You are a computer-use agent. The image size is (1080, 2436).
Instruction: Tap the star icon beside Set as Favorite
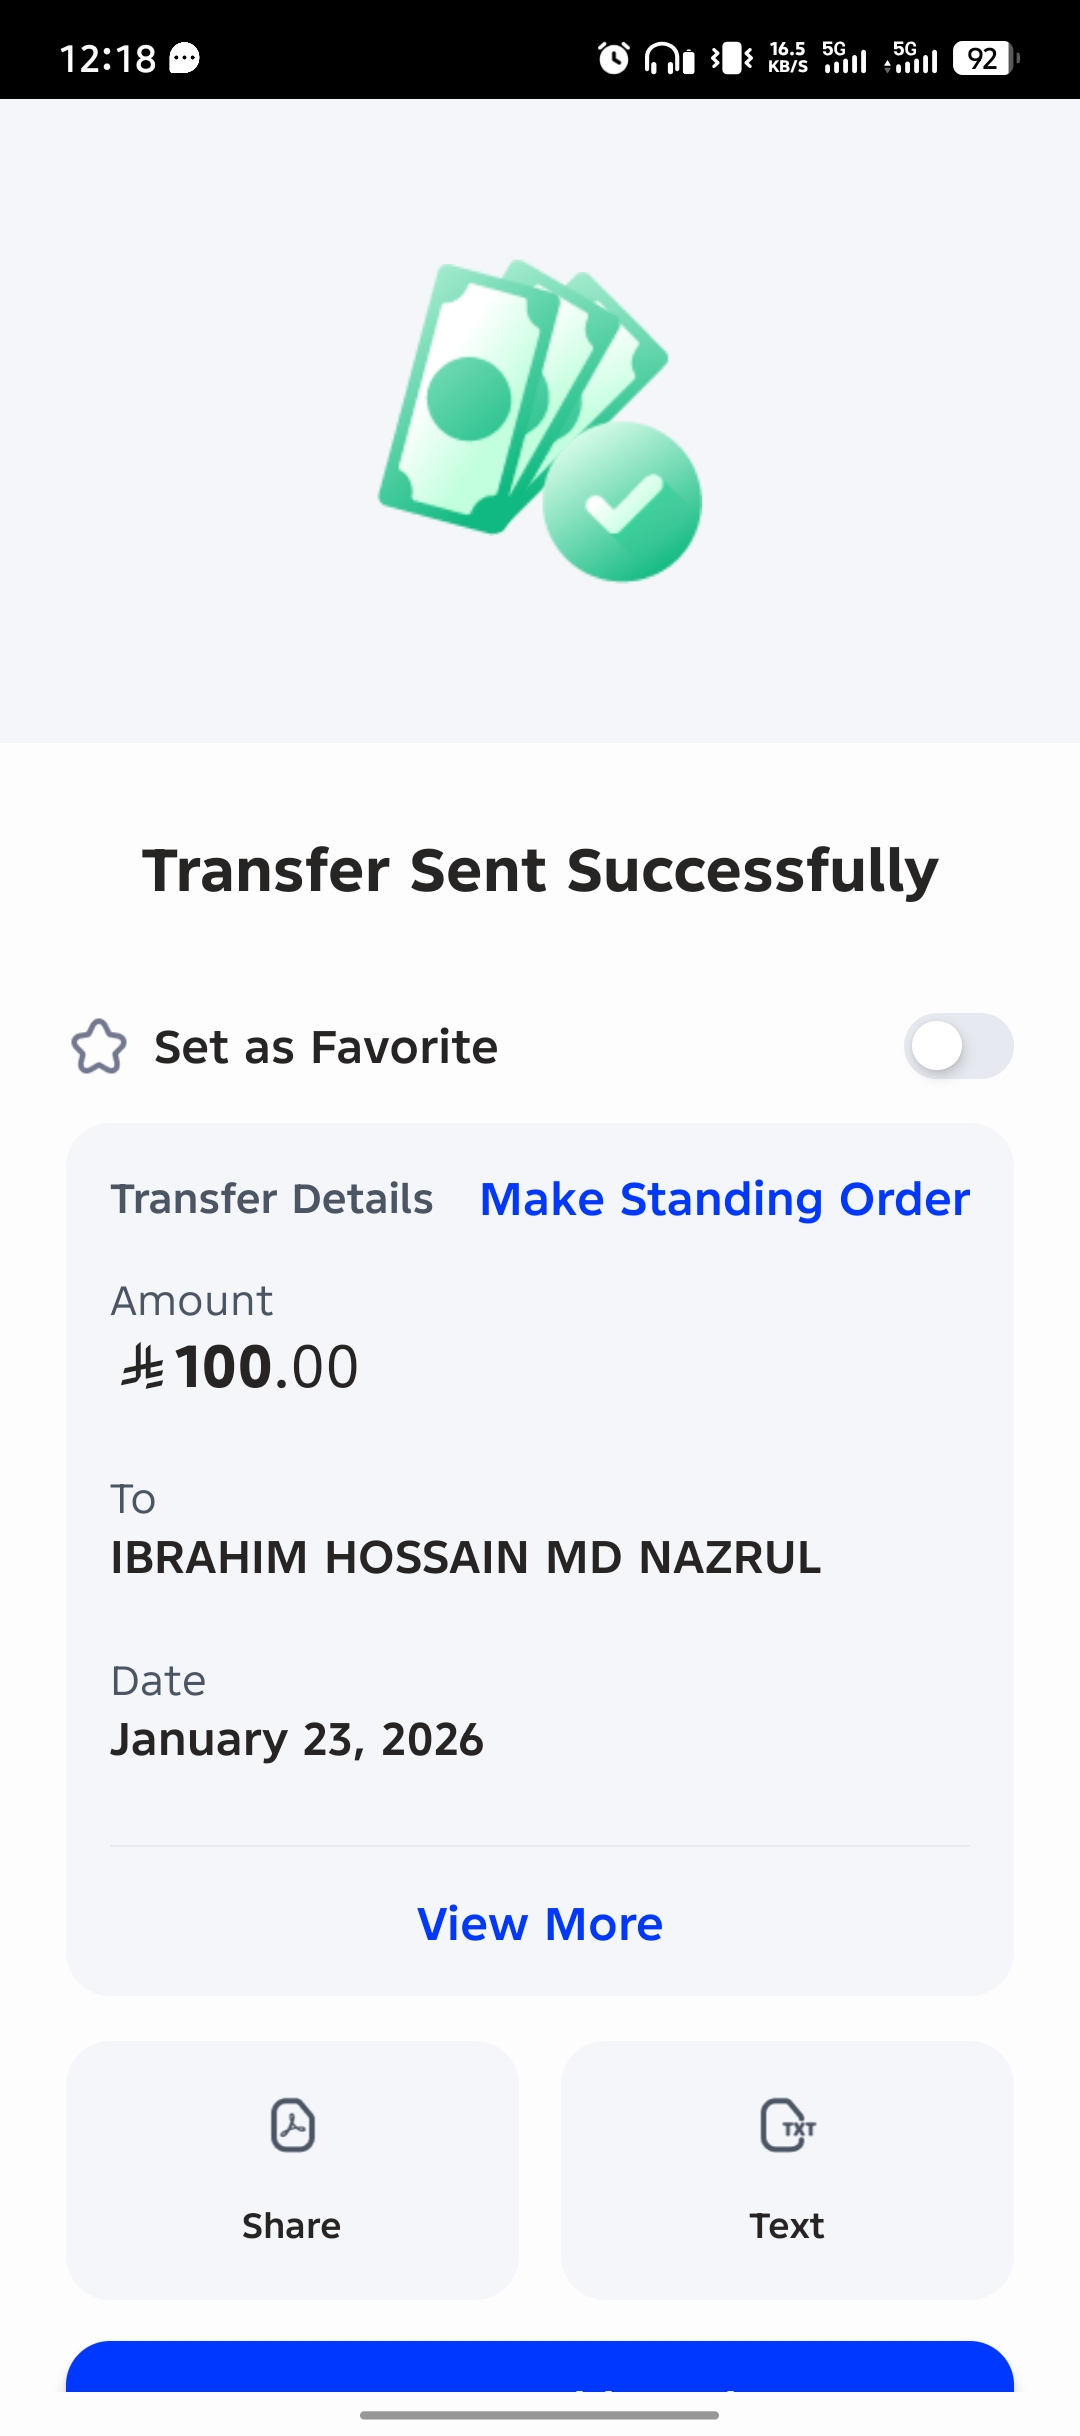(99, 1047)
